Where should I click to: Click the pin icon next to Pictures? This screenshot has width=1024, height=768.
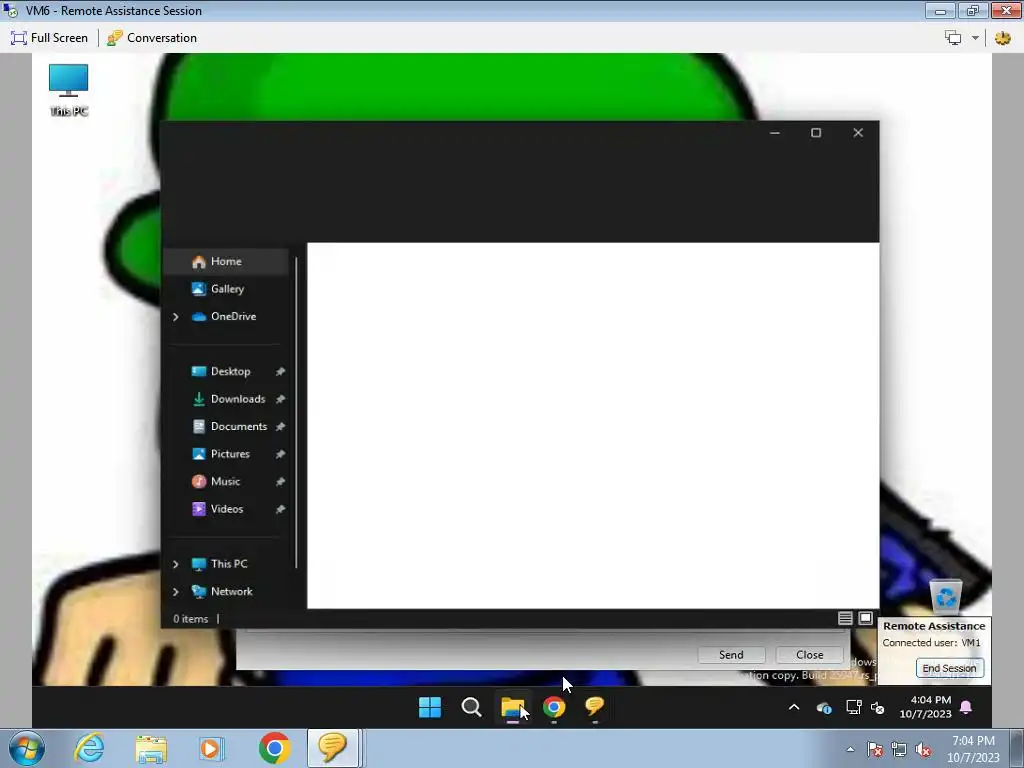click(280, 454)
